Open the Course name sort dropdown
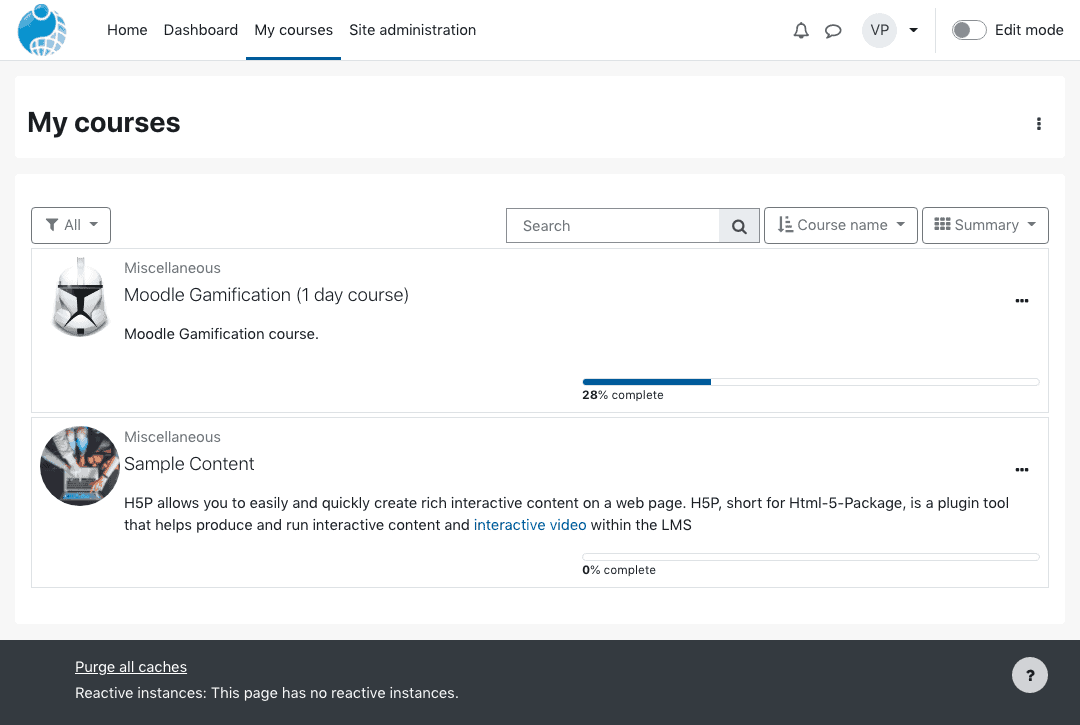The width and height of the screenshot is (1080, 725). point(841,225)
